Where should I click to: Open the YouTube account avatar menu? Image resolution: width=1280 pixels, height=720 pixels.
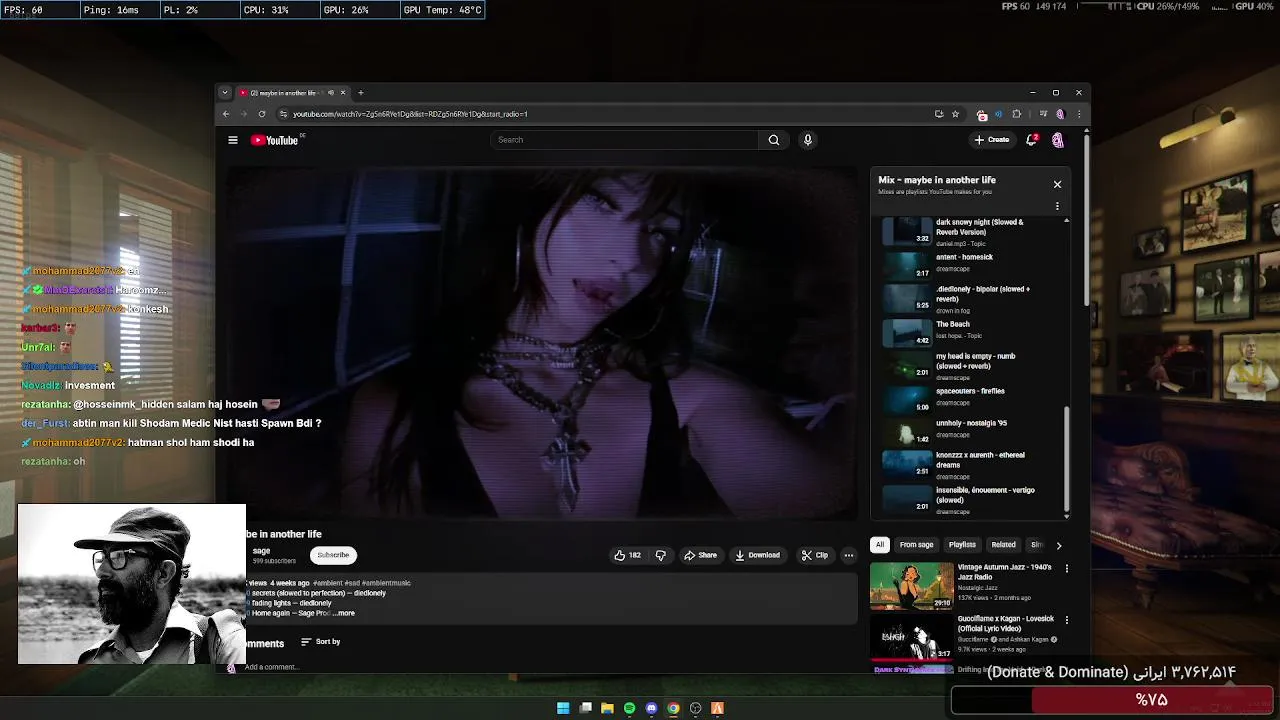point(1058,140)
